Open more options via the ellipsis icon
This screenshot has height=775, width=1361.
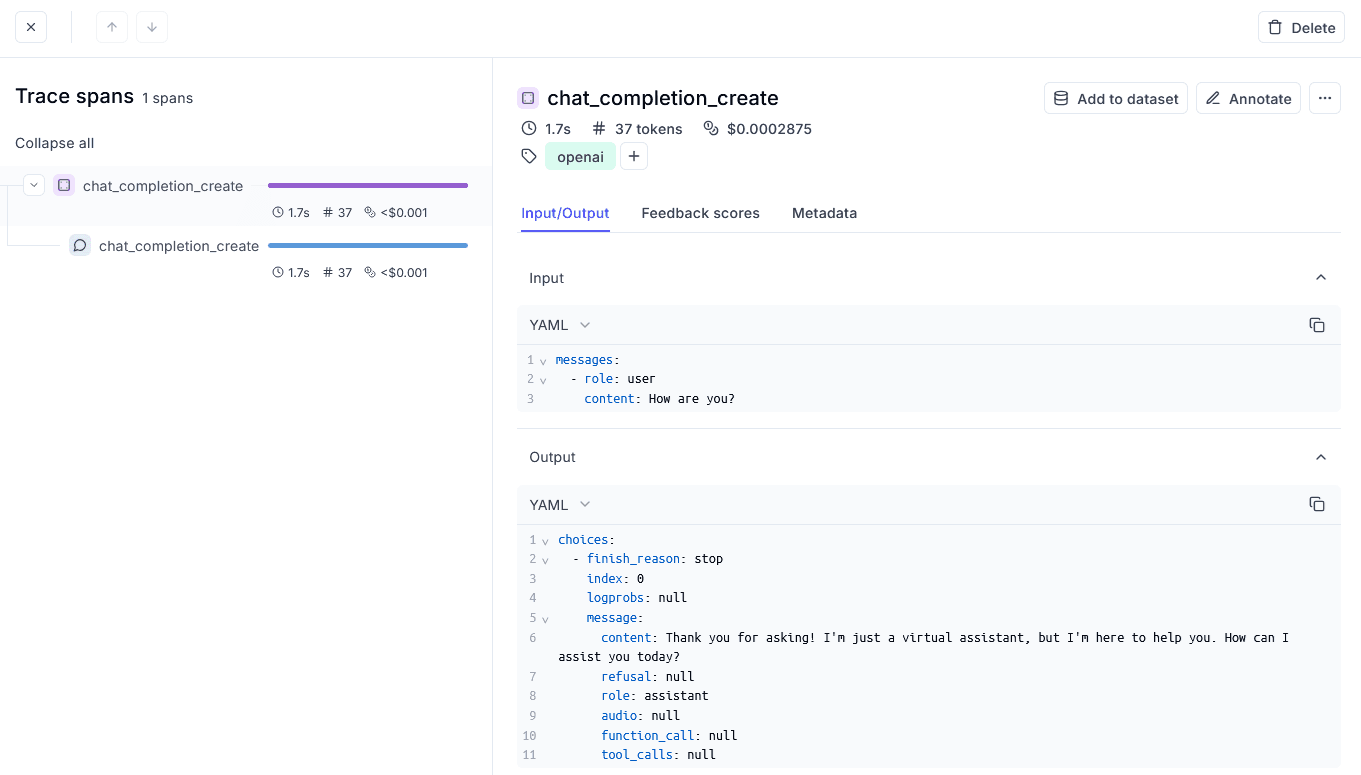[x=1325, y=98]
